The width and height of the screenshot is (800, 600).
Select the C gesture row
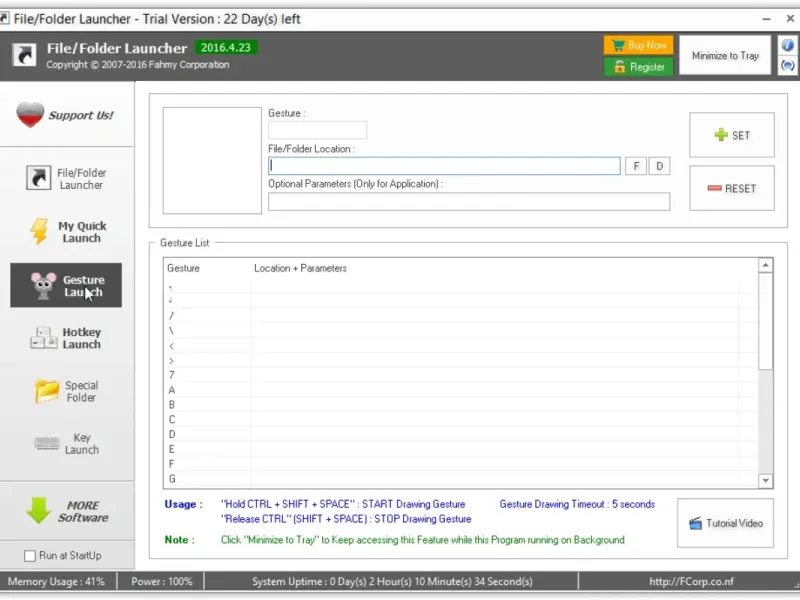pos(462,419)
